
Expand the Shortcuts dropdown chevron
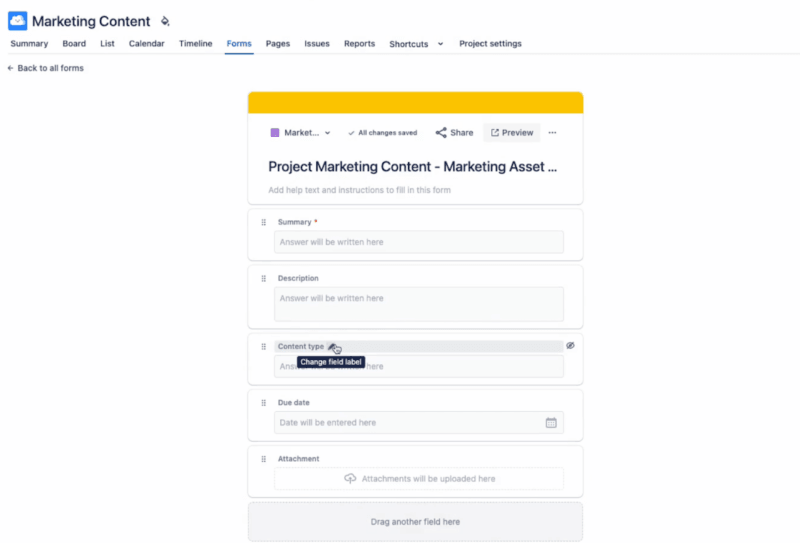440,44
